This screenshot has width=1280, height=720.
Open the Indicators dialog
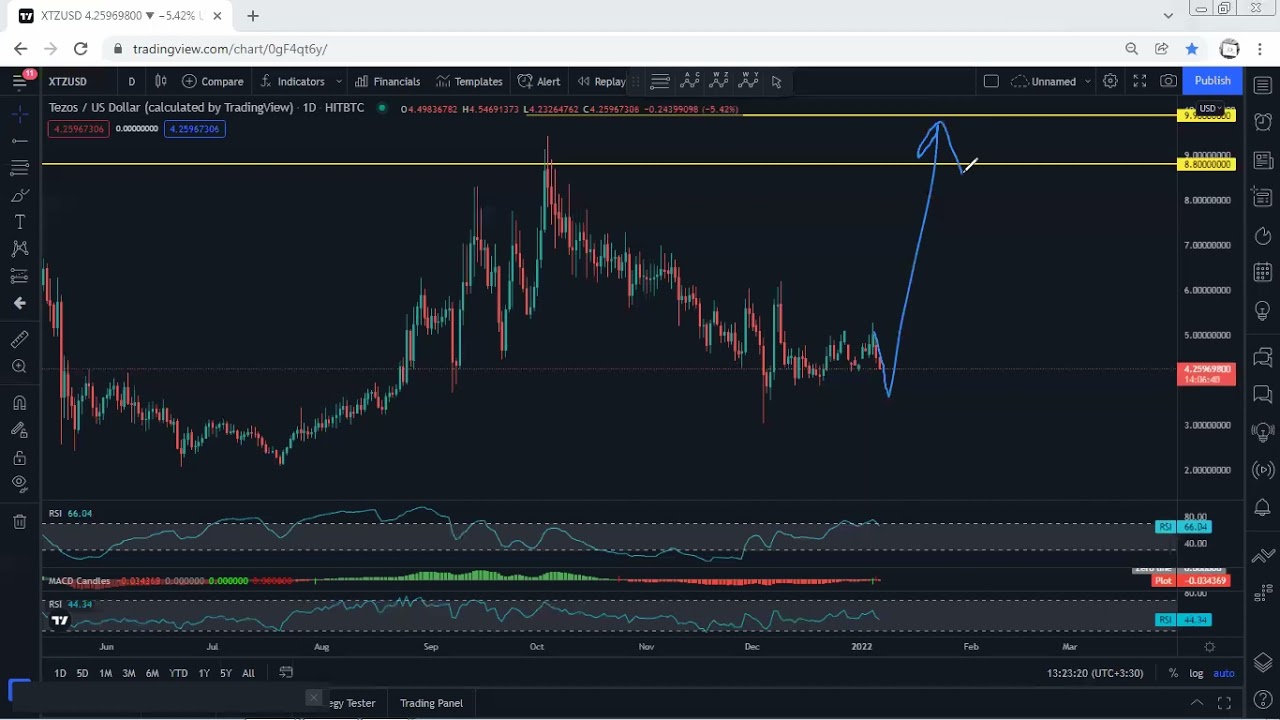click(292, 81)
